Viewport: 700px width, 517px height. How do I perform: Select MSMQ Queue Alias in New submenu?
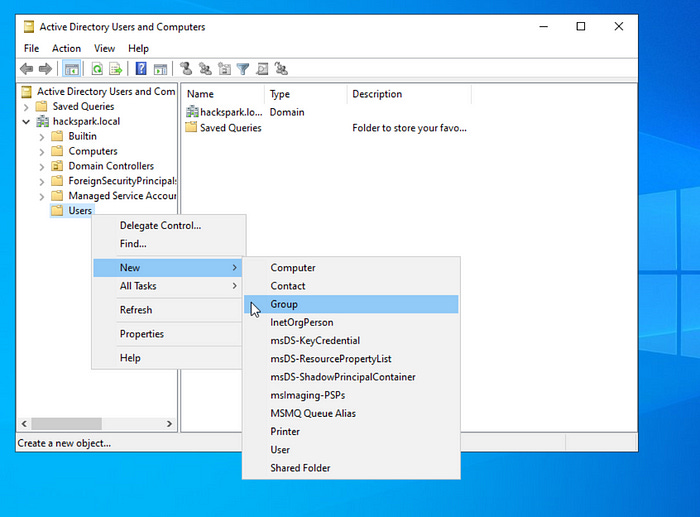(351, 413)
